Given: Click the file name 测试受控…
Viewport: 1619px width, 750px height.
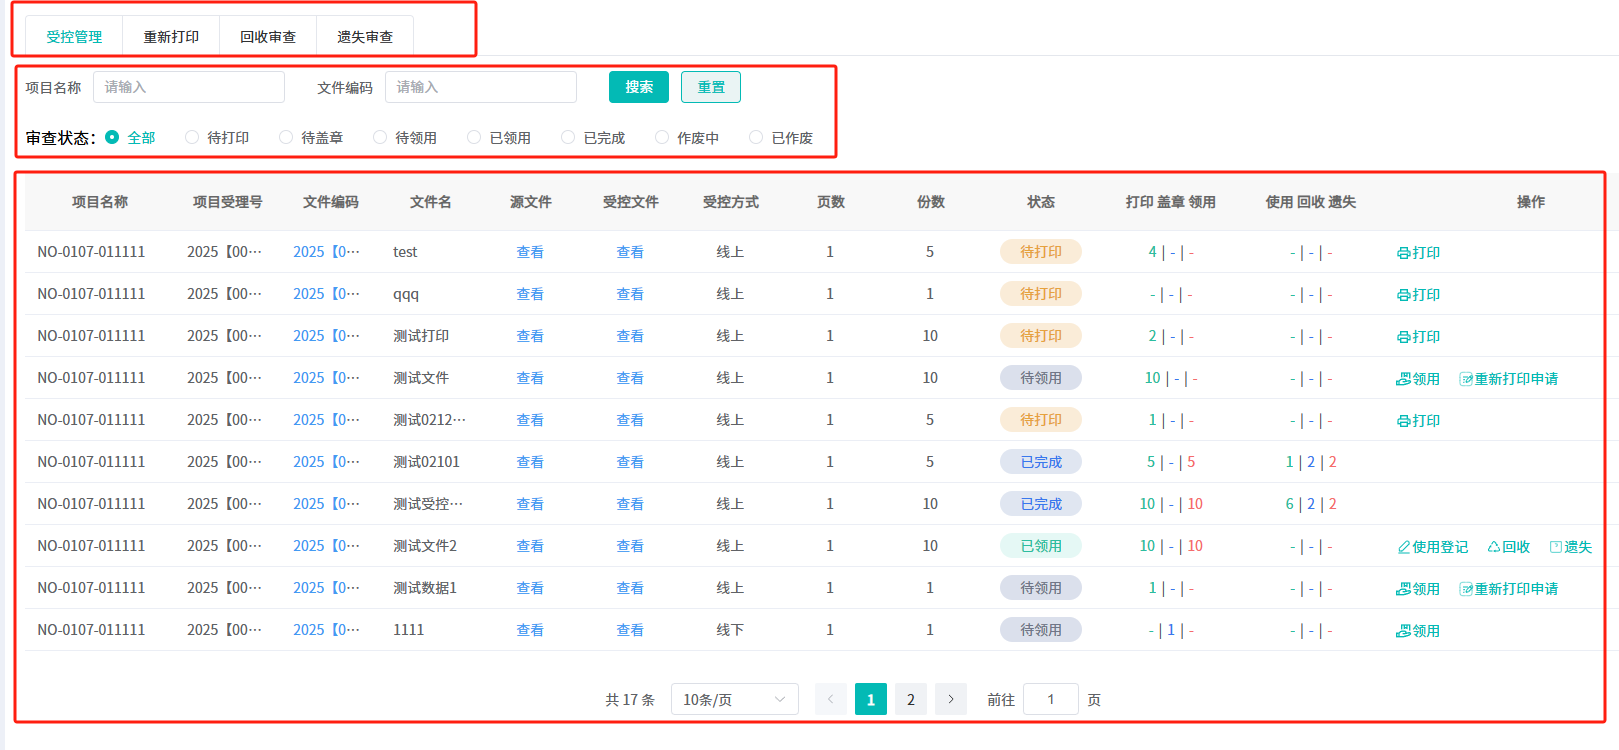Looking at the screenshot, I should coord(428,504).
